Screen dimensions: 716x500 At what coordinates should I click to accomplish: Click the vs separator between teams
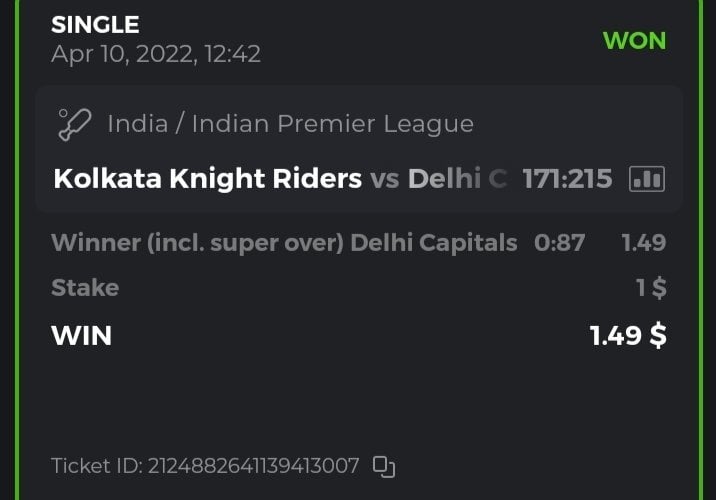coord(385,179)
